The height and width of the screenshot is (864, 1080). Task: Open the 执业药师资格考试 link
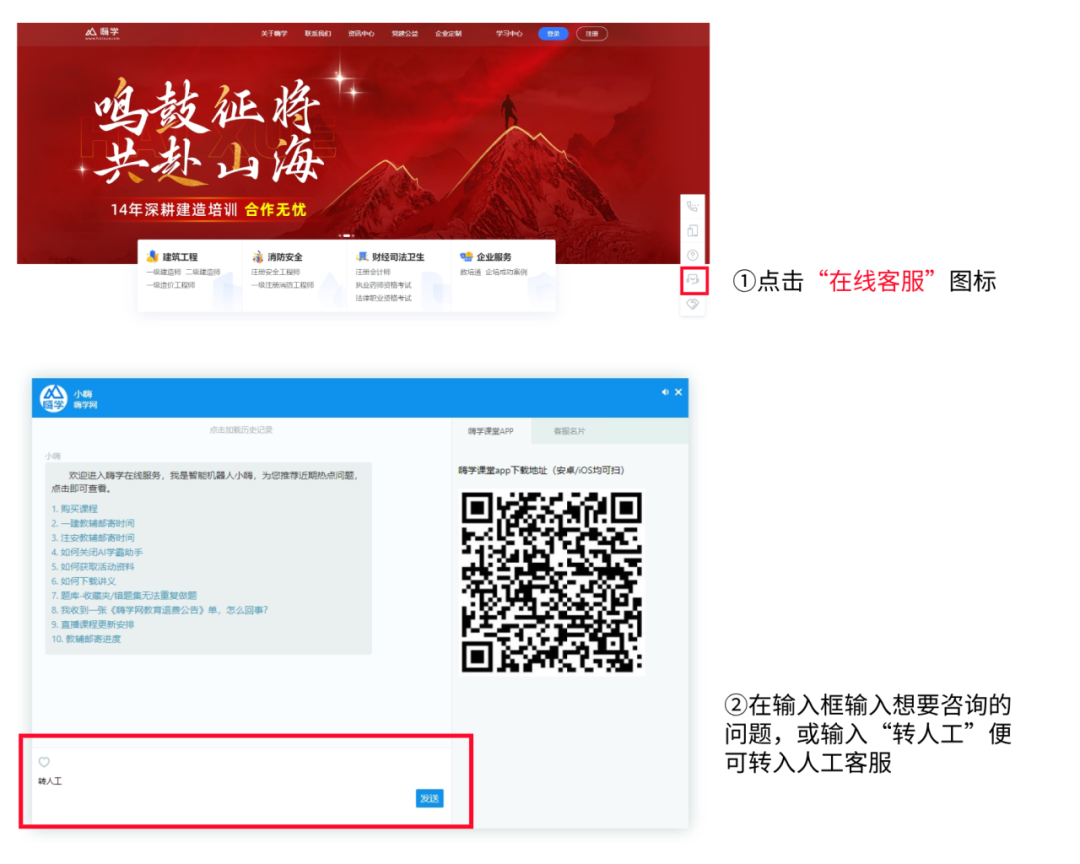click(x=384, y=285)
